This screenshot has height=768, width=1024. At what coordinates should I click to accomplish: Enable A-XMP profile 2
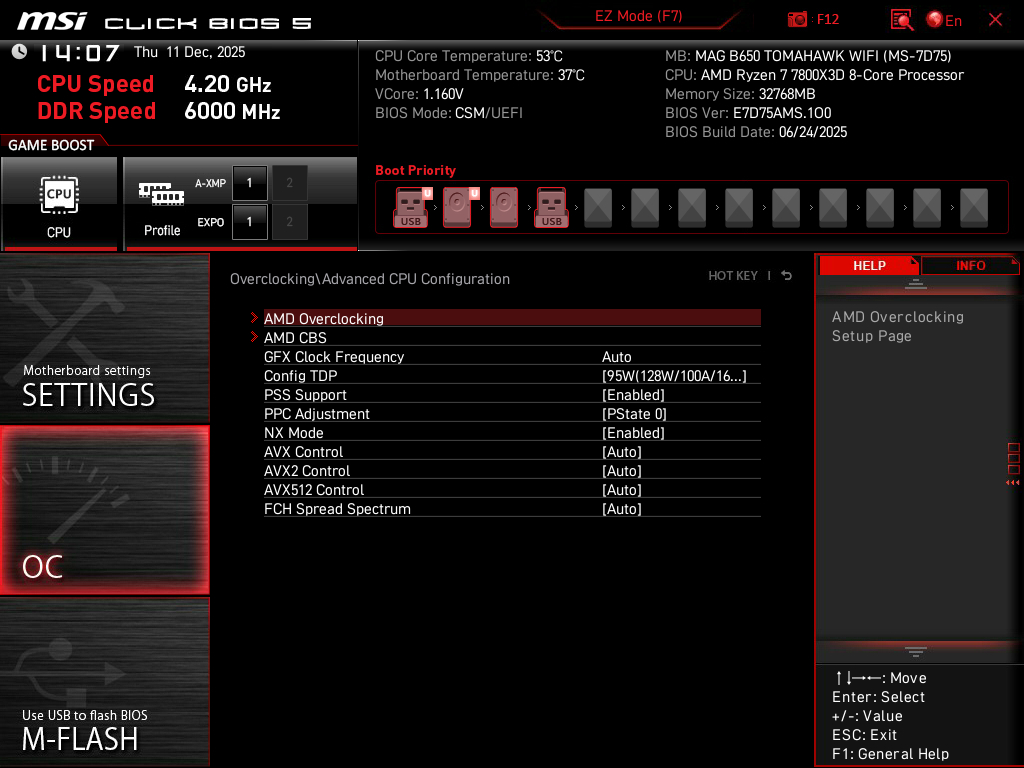(x=289, y=183)
